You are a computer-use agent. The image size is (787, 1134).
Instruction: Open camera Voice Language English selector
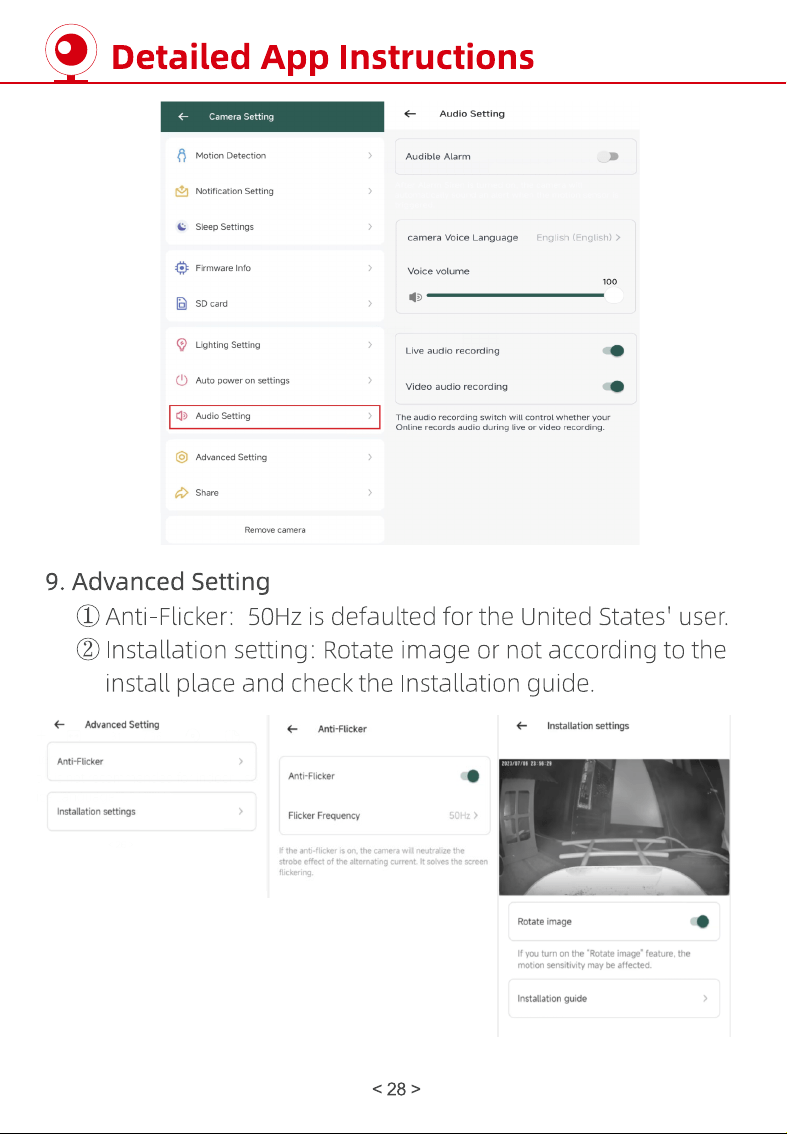578,237
